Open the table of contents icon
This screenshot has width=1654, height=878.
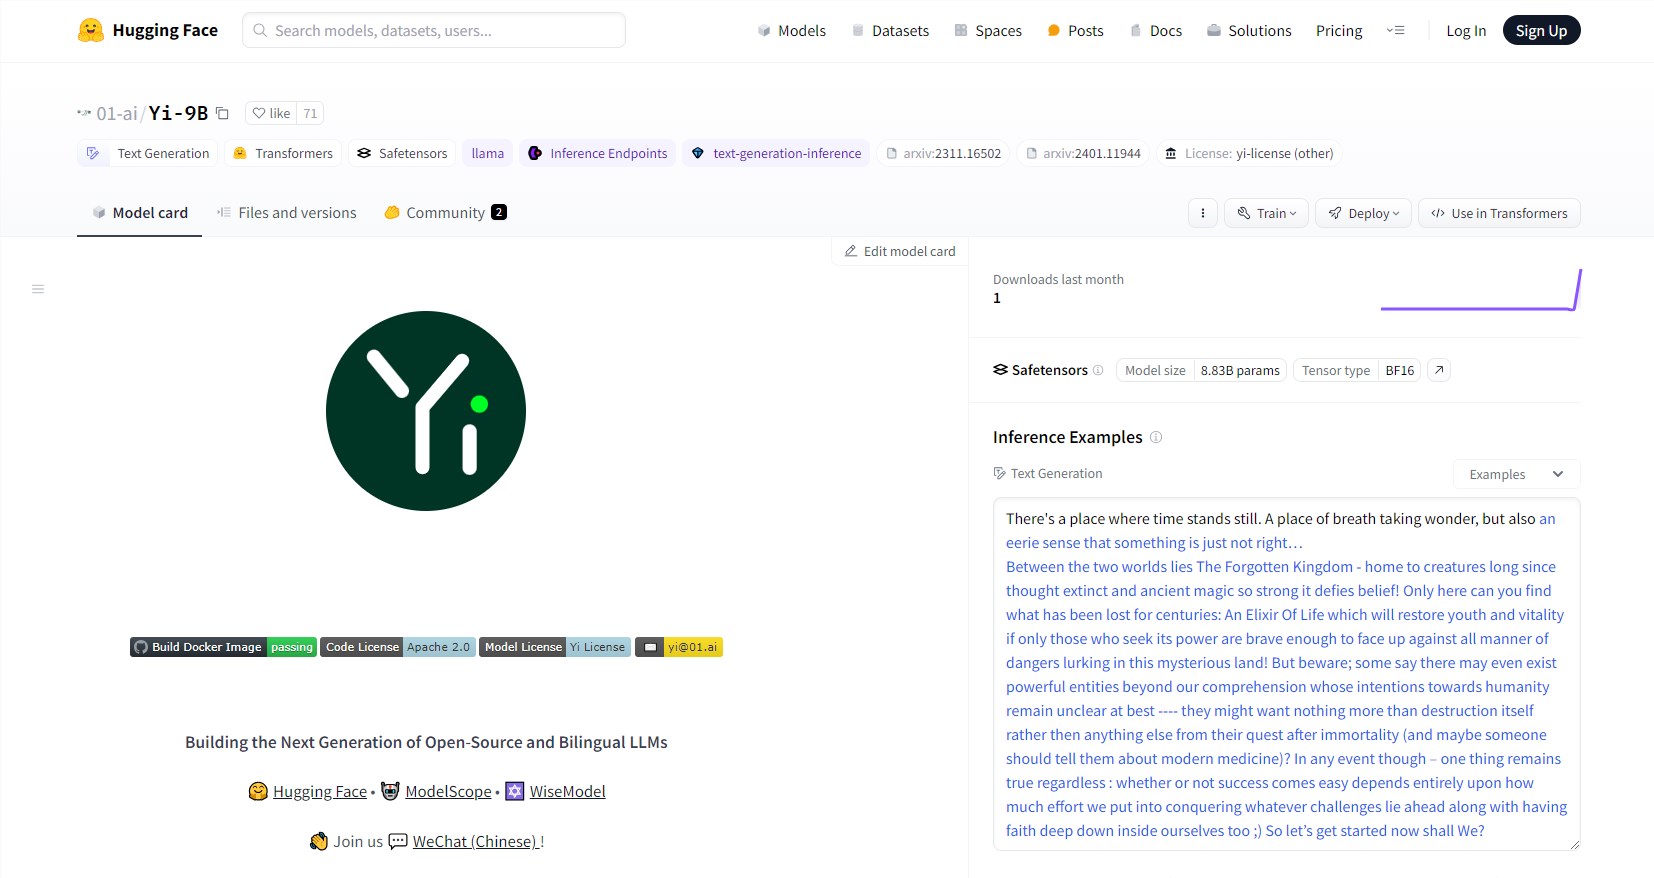[x=38, y=289]
